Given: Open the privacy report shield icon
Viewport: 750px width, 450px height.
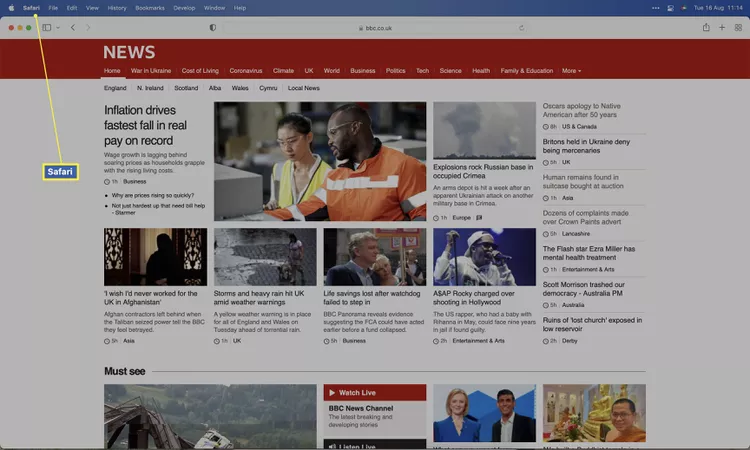Looking at the screenshot, I should (x=213, y=27).
